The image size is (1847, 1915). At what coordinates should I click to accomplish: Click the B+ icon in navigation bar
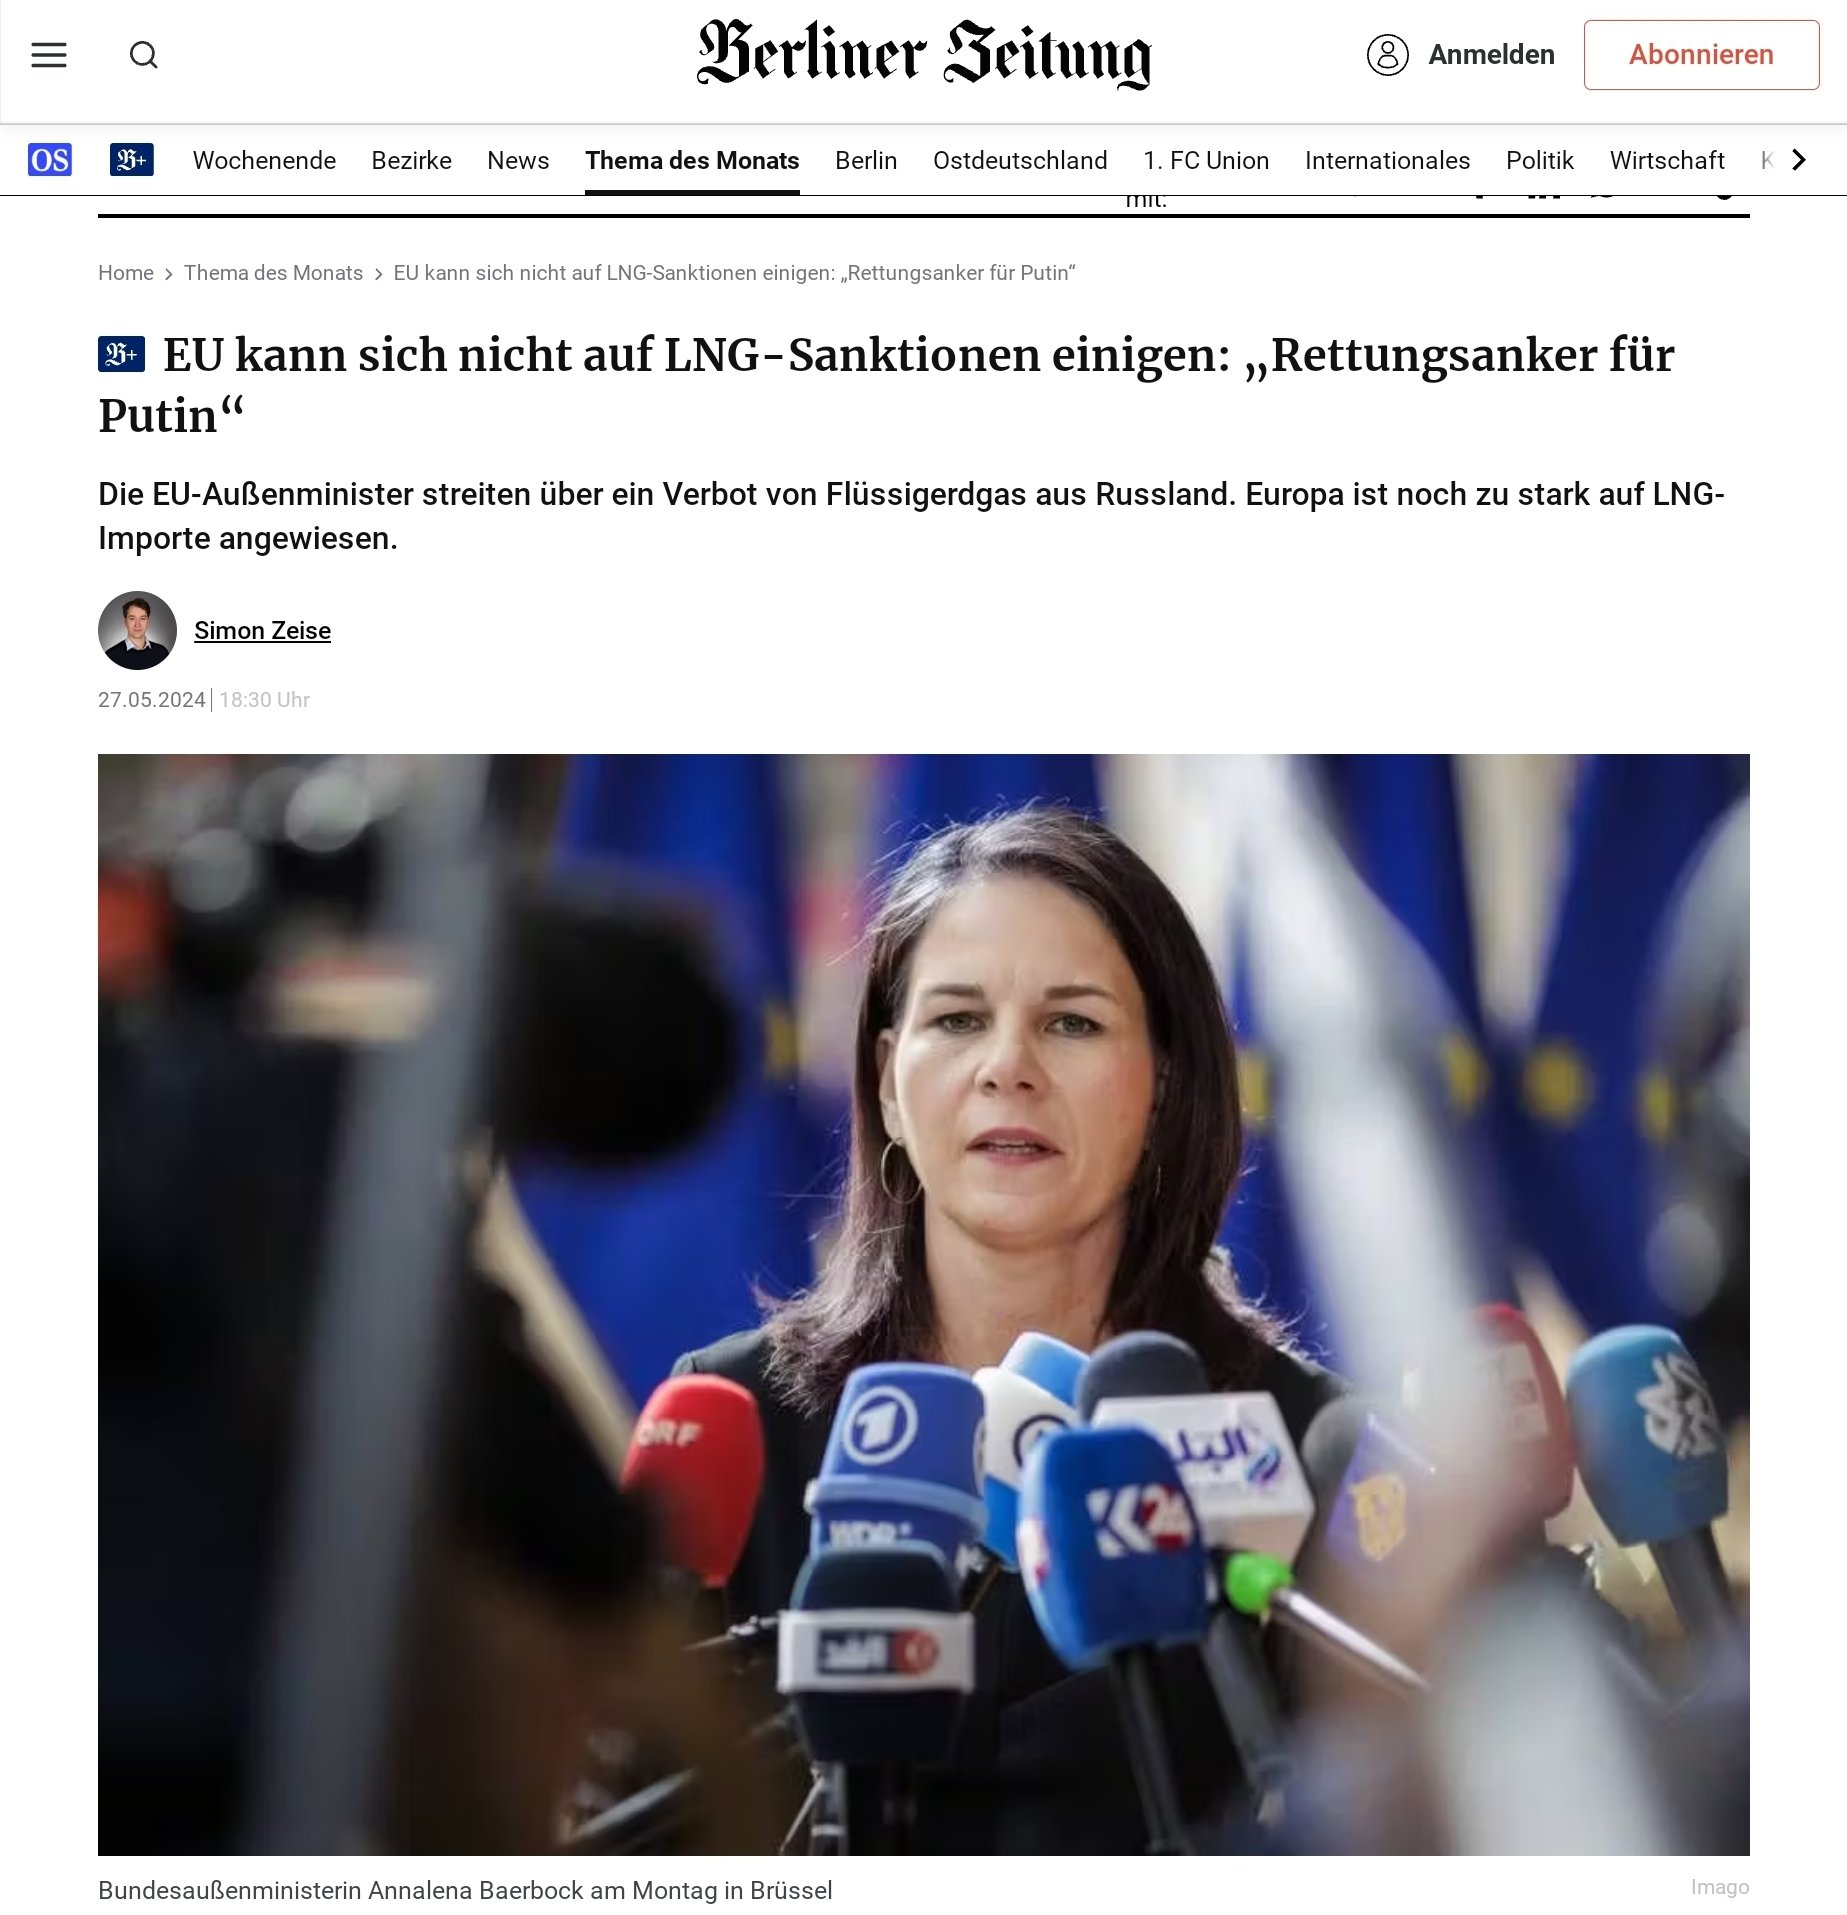[131, 160]
